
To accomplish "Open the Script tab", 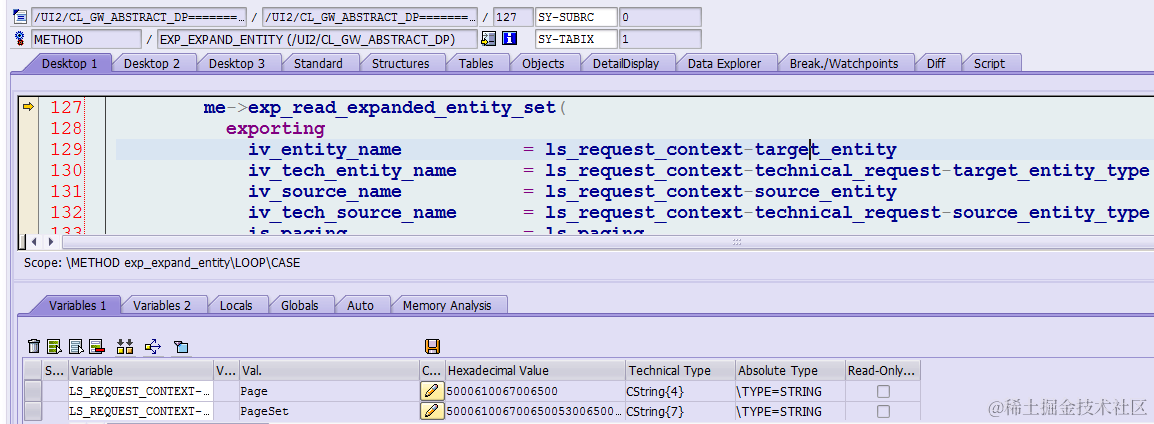I will (989, 63).
